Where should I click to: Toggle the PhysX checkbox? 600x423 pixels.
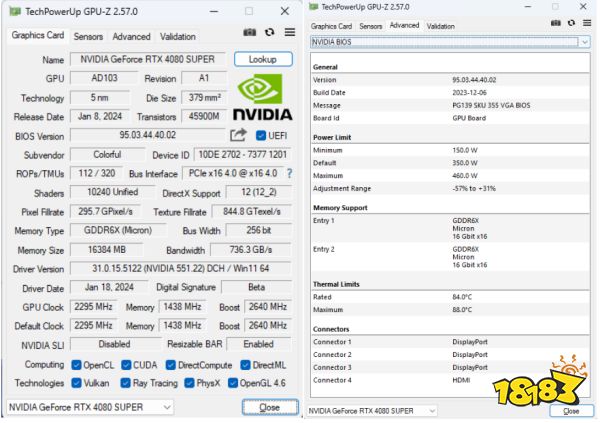(189, 383)
